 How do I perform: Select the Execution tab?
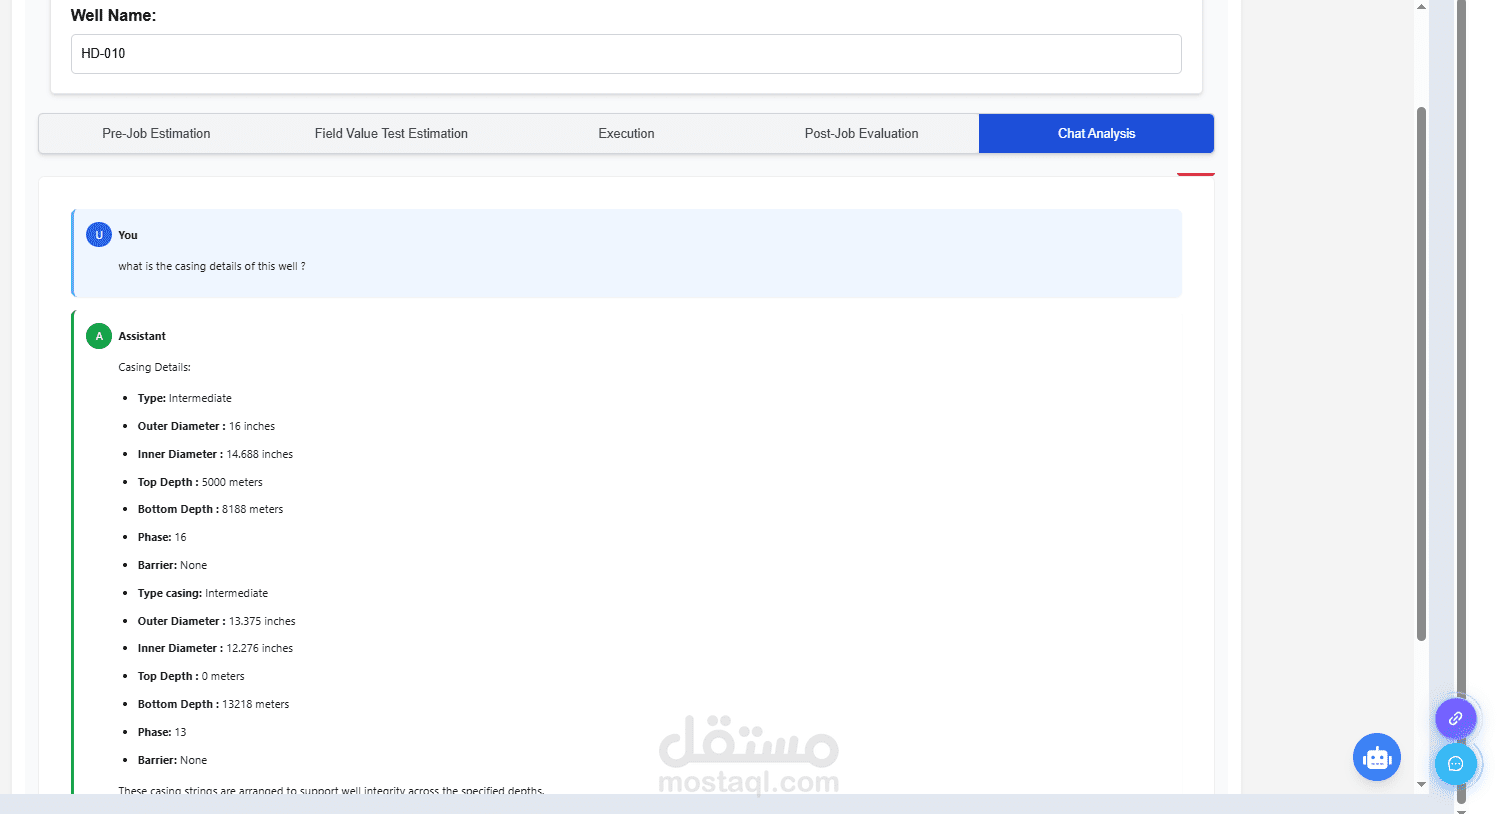626,133
